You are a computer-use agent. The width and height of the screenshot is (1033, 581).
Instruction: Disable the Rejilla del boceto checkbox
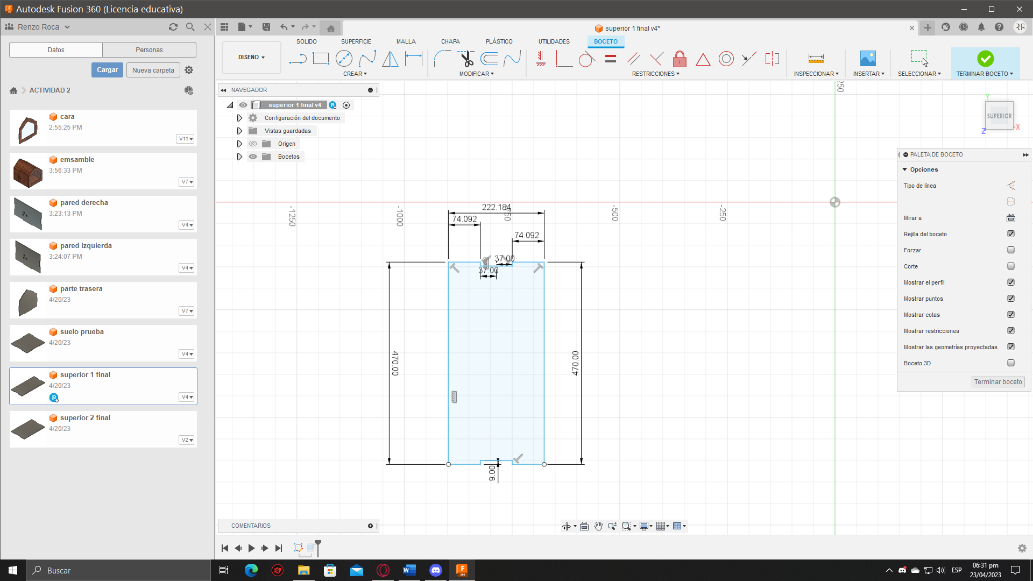click(1011, 234)
